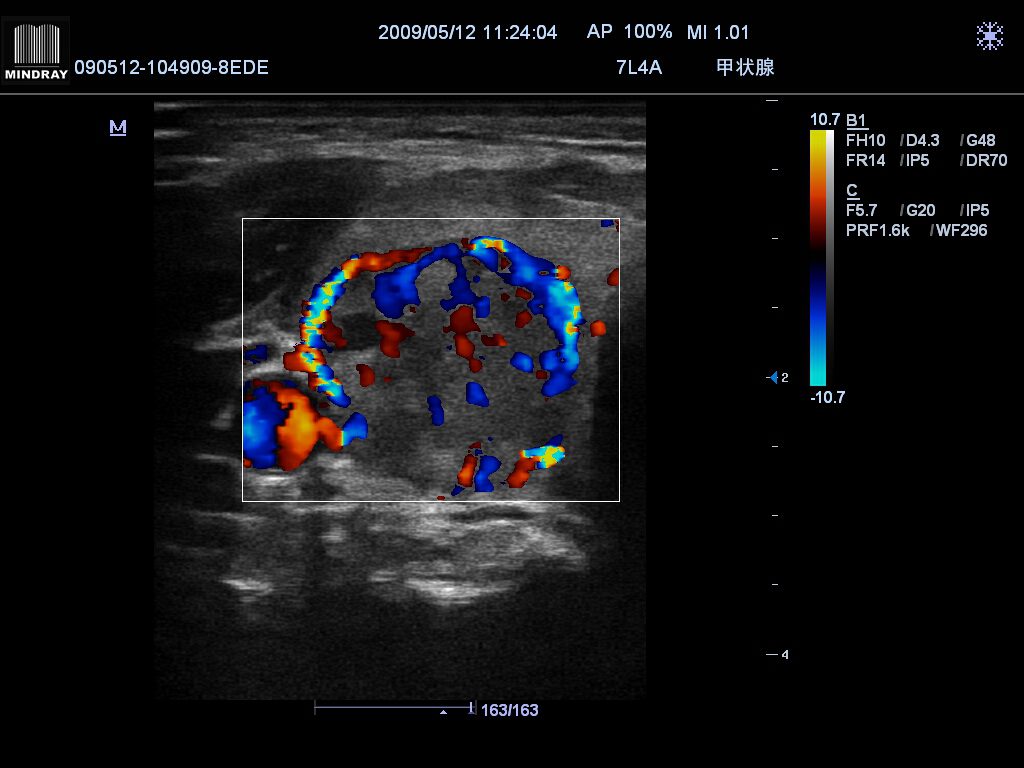Click the Mindray logo
Image resolution: width=1024 pixels, height=768 pixels.
coord(36,50)
